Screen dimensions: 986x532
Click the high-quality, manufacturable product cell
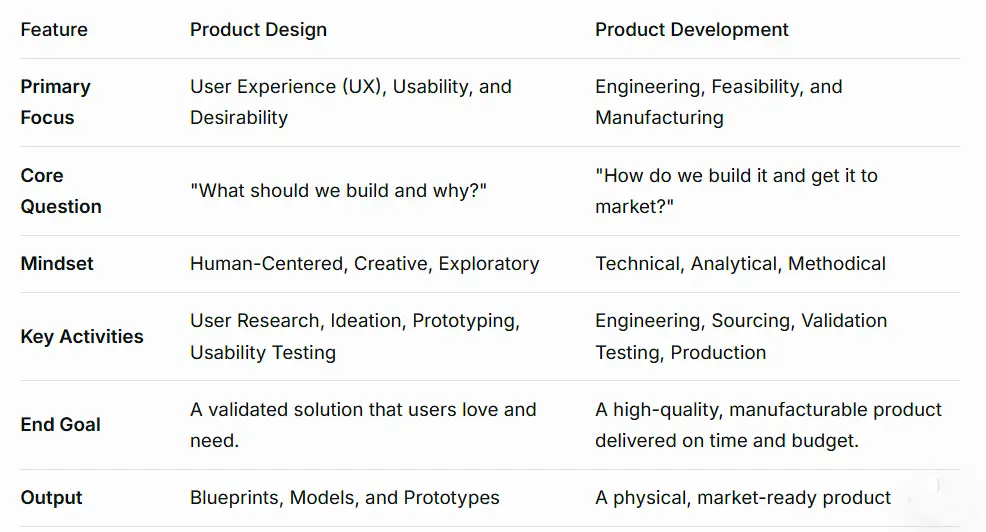pos(768,425)
